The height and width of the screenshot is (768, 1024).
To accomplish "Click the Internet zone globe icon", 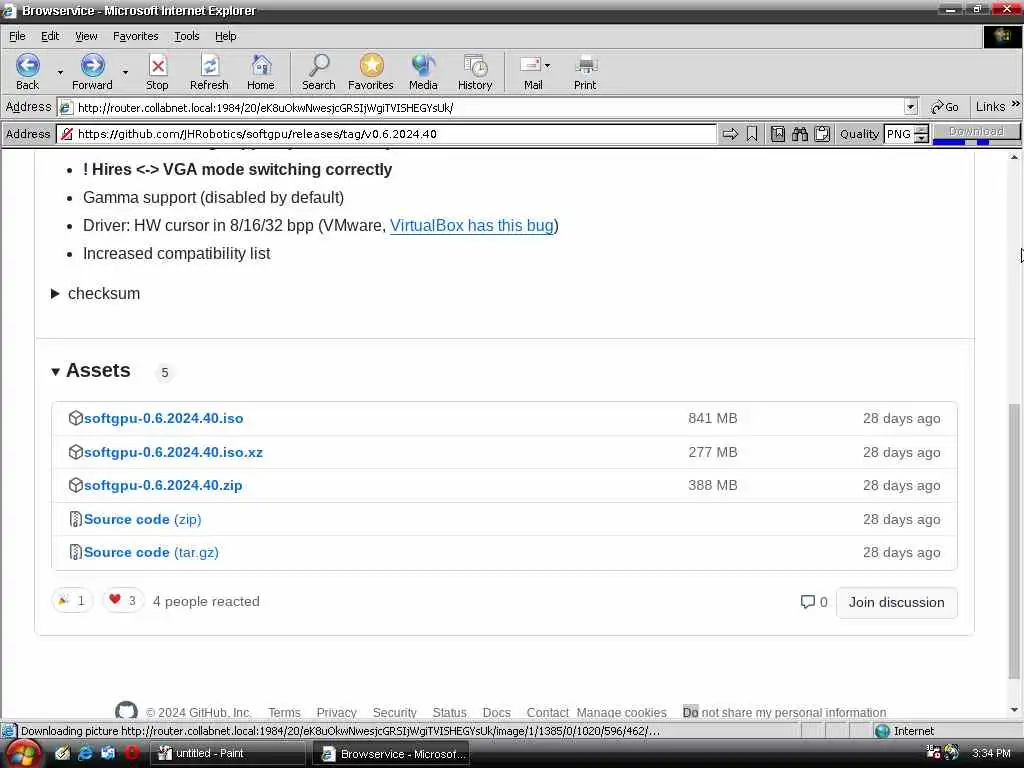I will point(882,731).
